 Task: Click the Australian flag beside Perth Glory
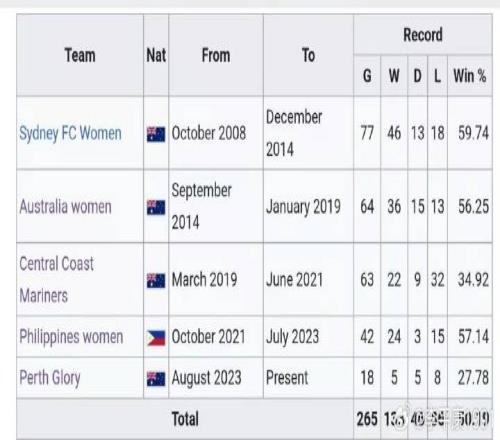click(156, 379)
